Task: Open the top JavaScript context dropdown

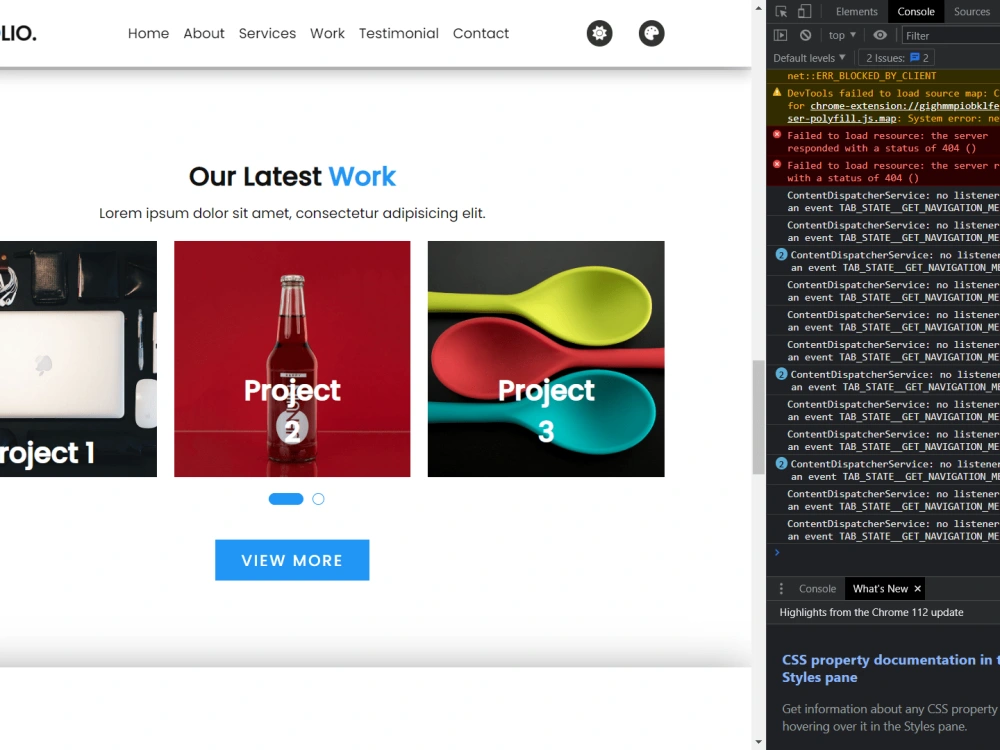Action: coord(842,35)
